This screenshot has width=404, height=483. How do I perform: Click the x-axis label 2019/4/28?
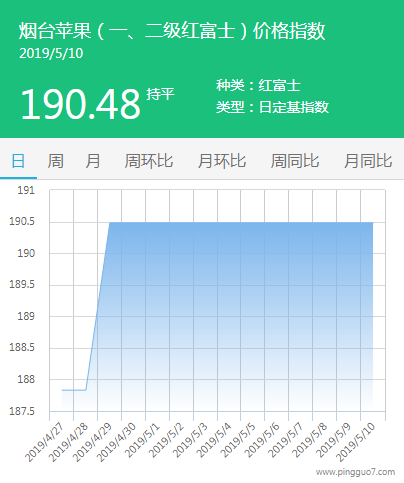click(68, 442)
